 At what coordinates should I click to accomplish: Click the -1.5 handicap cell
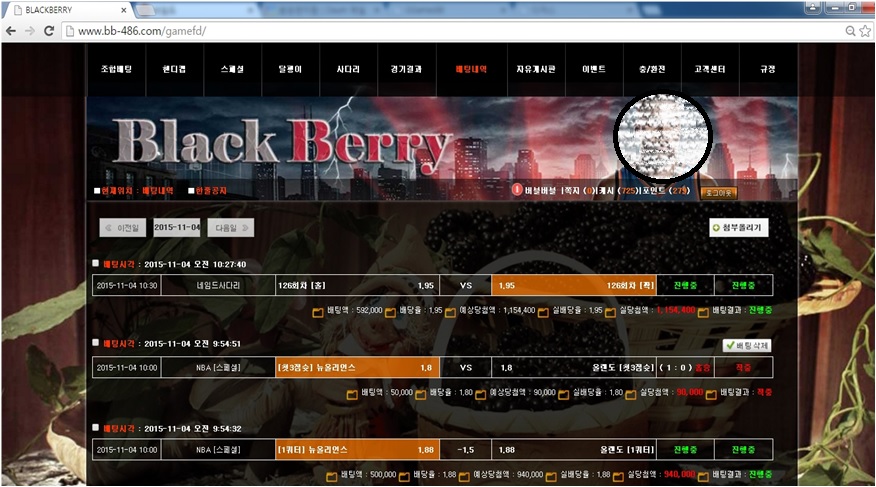coord(465,450)
